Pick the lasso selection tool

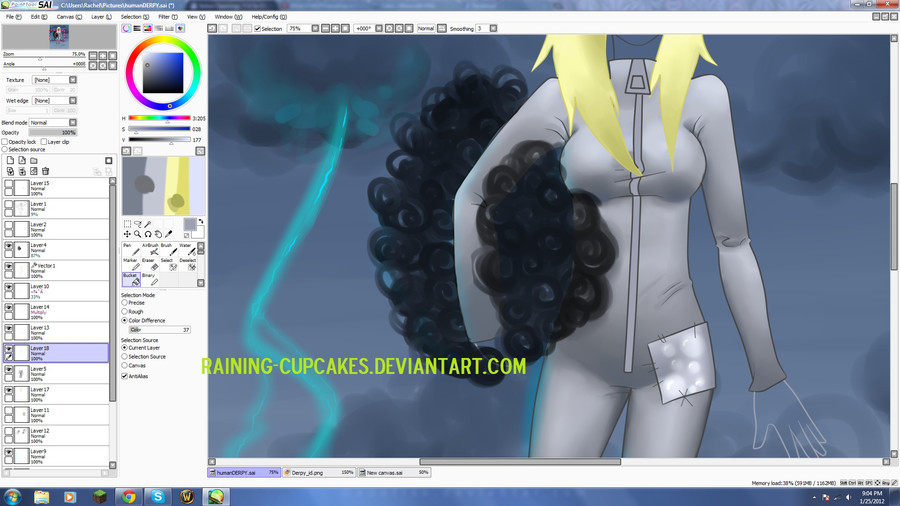[138, 224]
